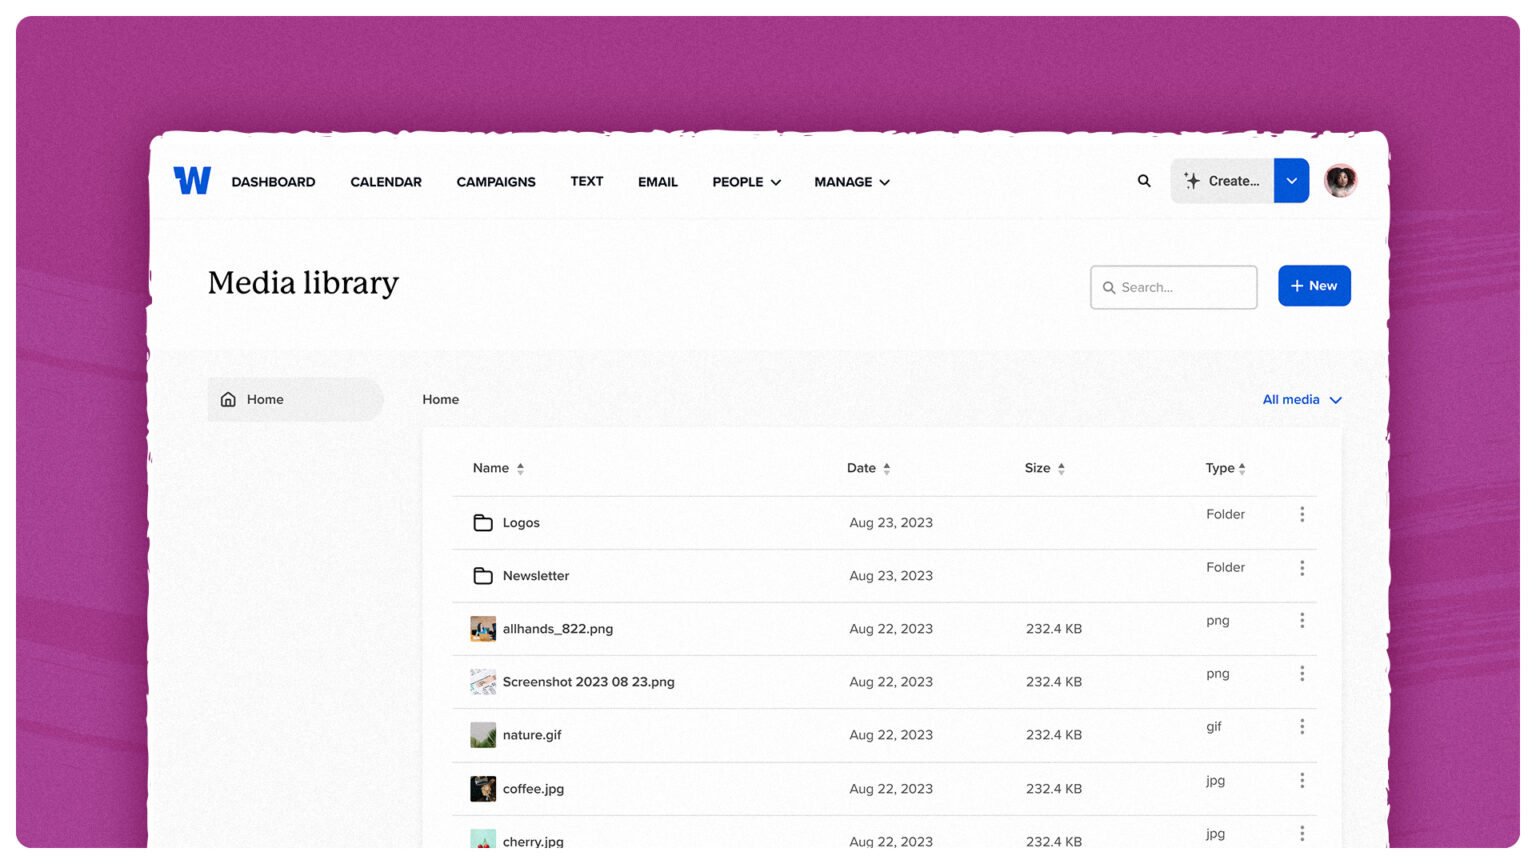Image resolution: width=1536 pixels, height=864 pixels.
Task: Select Home in the sidebar
Action: click(295, 399)
